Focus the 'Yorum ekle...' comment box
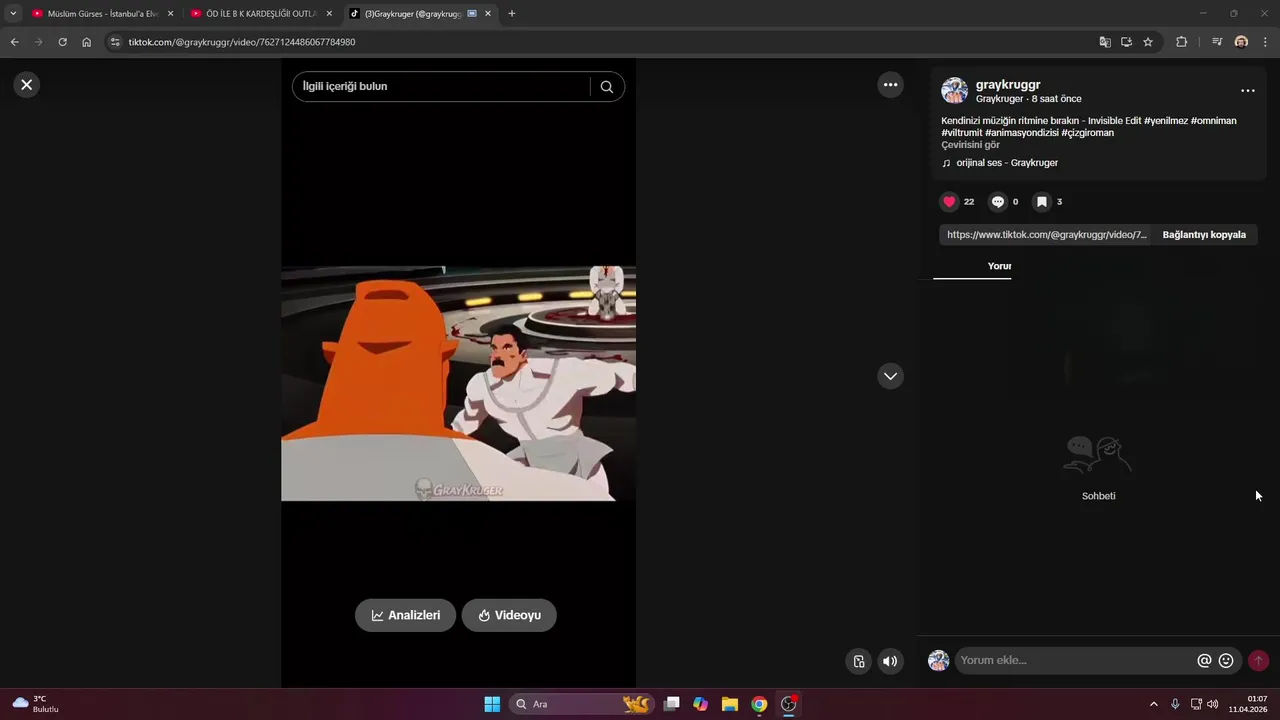The image size is (1280, 720). tap(1075, 660)
